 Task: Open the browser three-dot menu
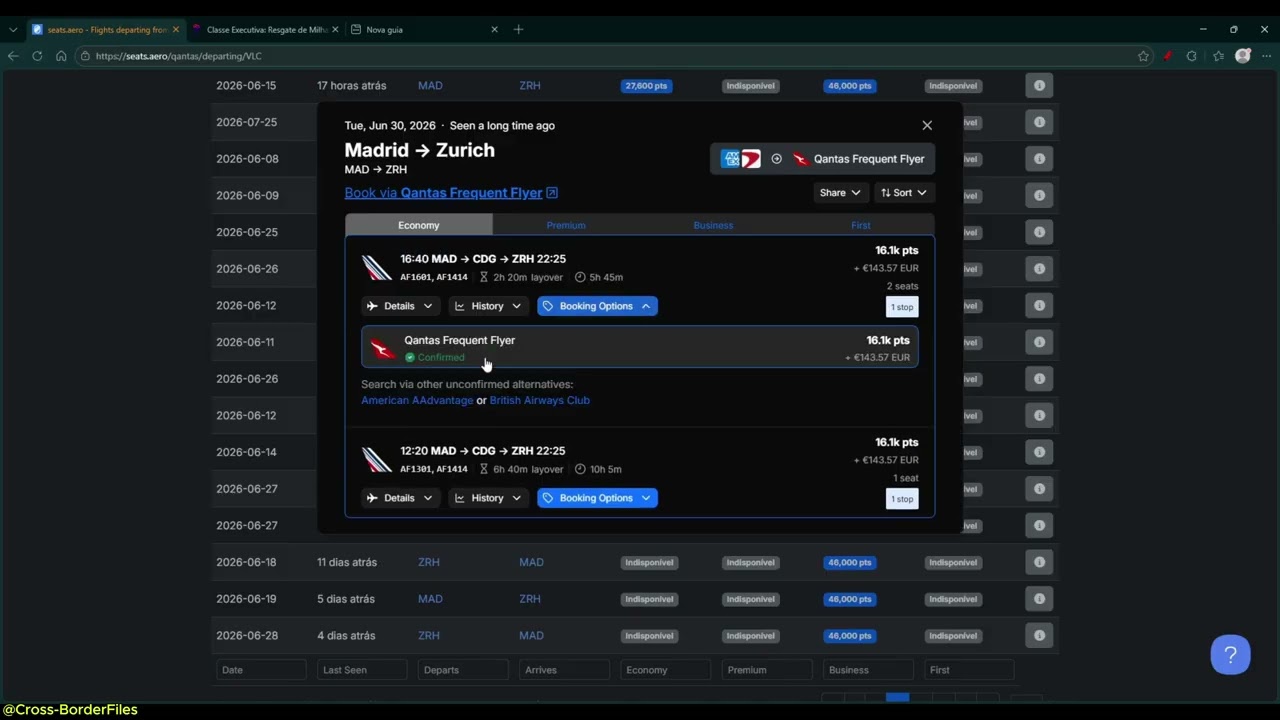click(x=1266, y=56)
